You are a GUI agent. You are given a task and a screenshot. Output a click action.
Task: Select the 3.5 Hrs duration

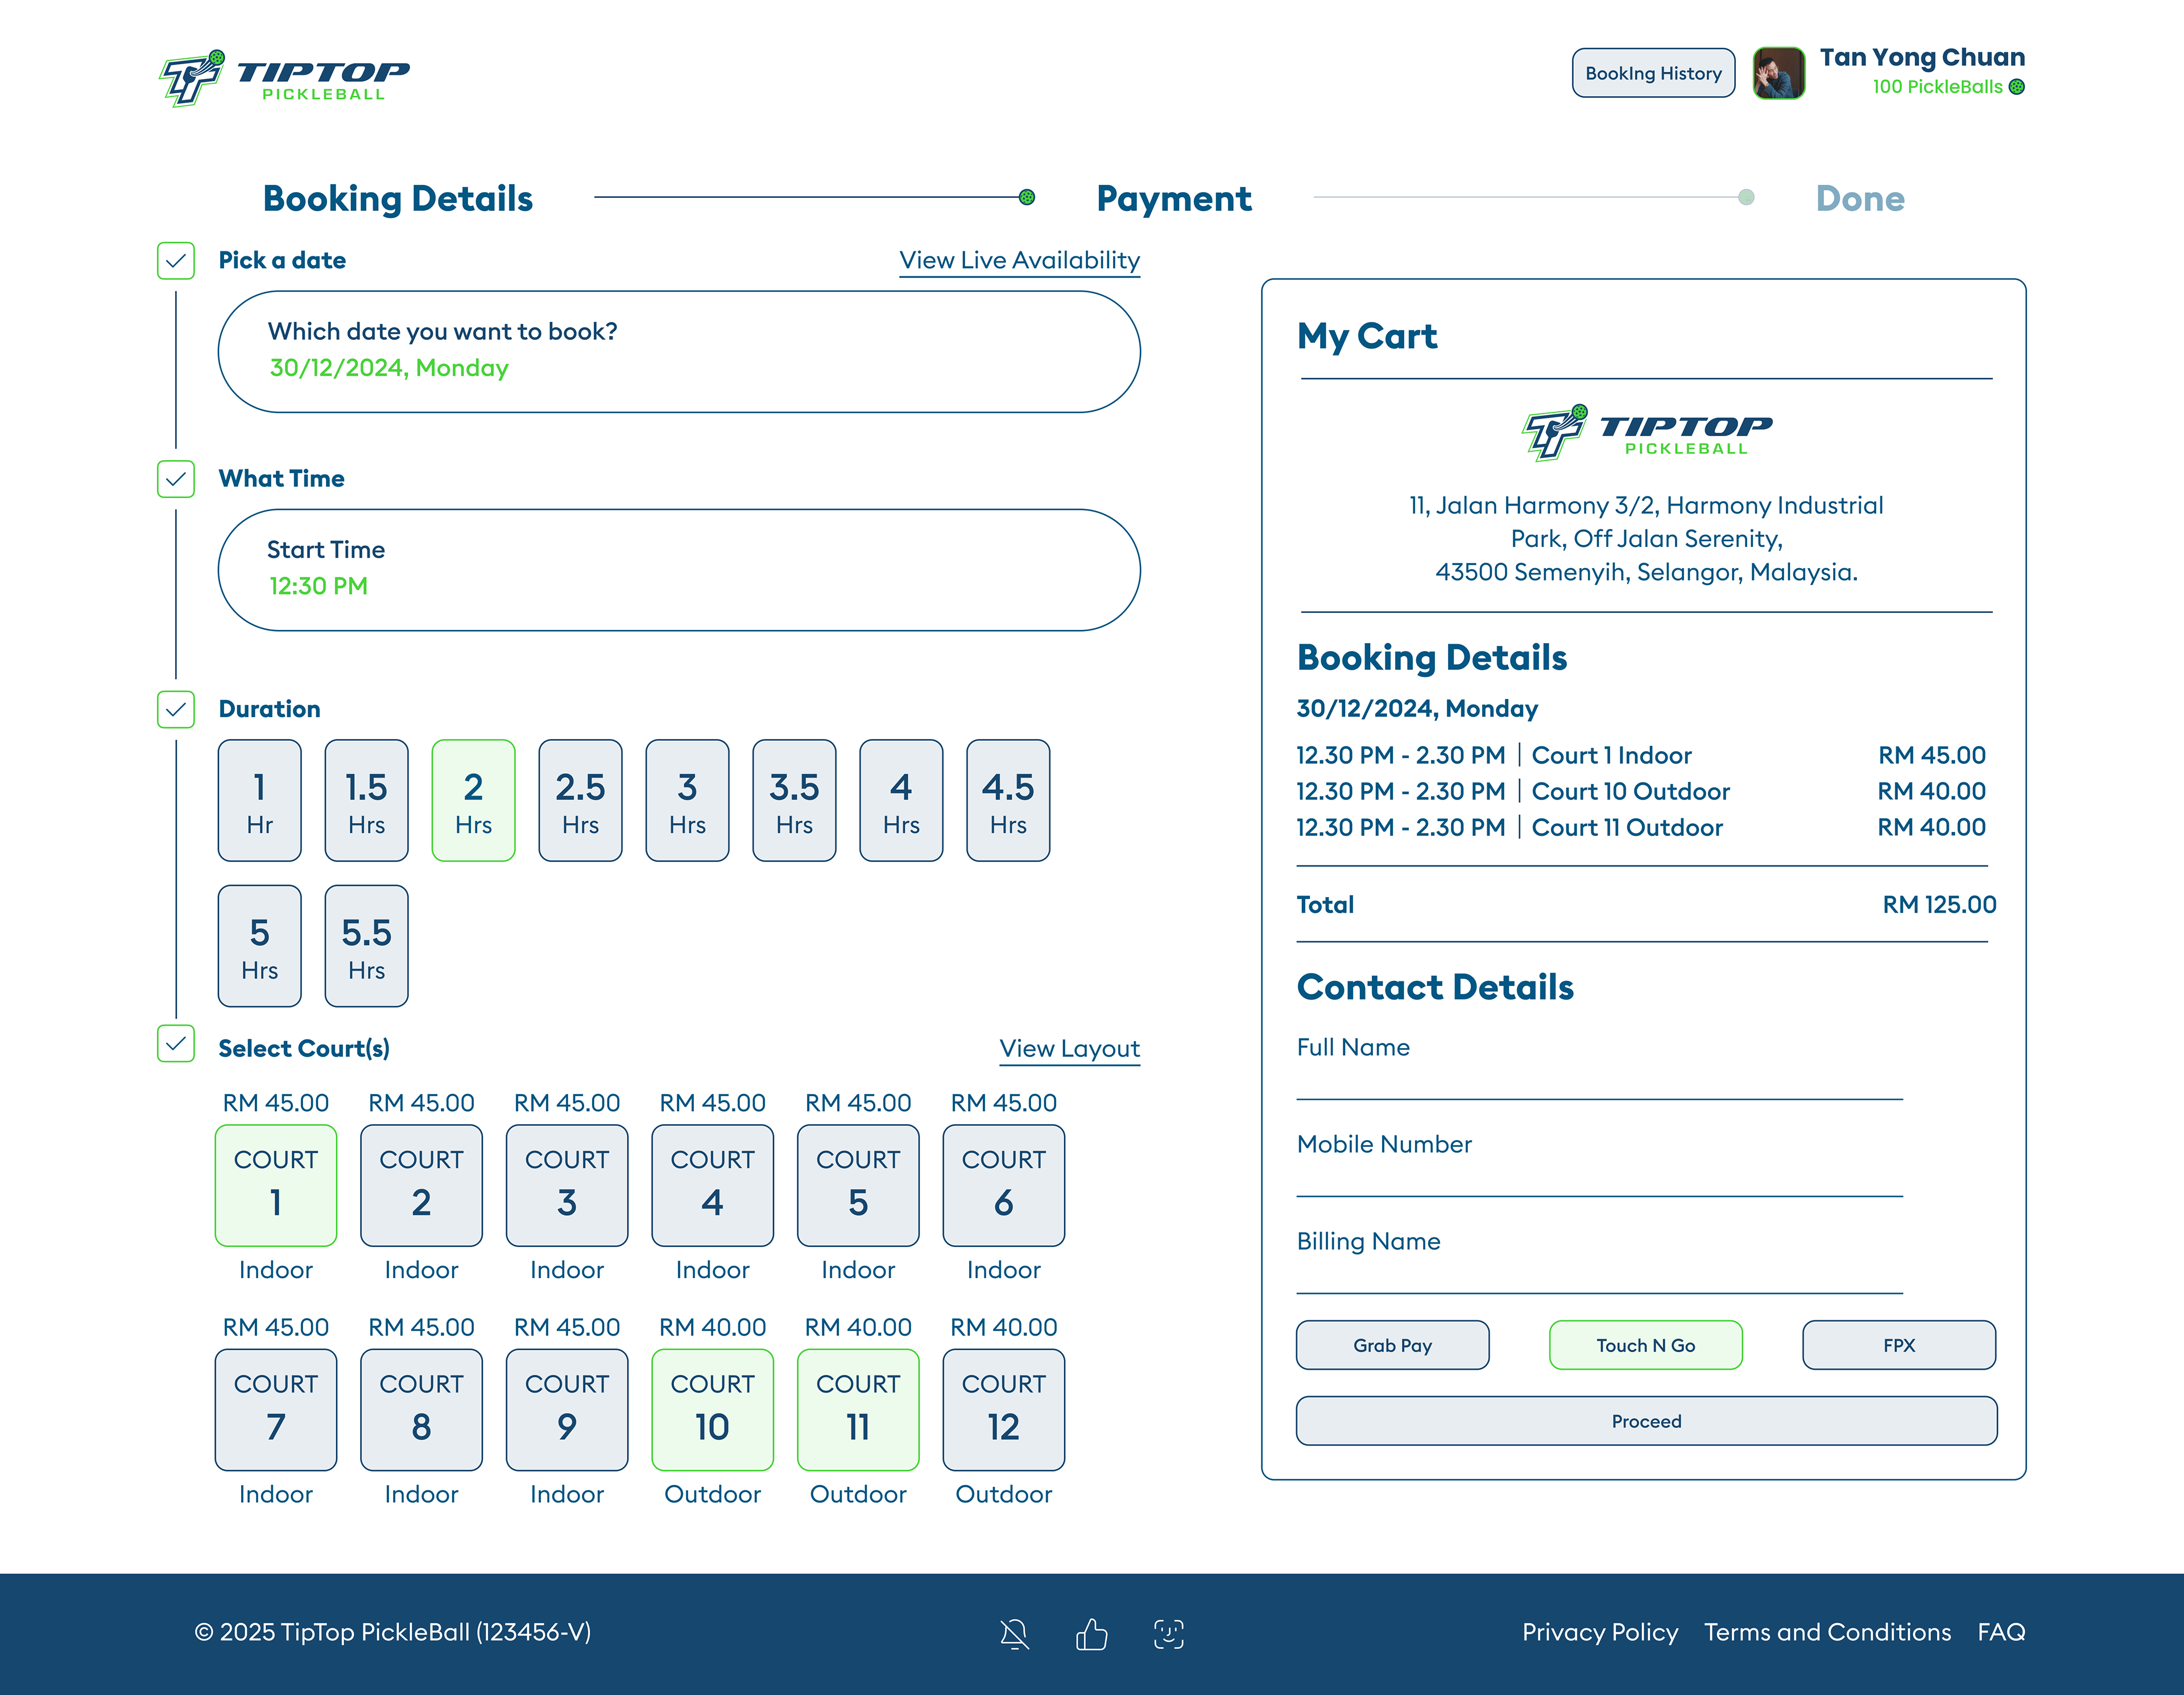pos(795,800)
